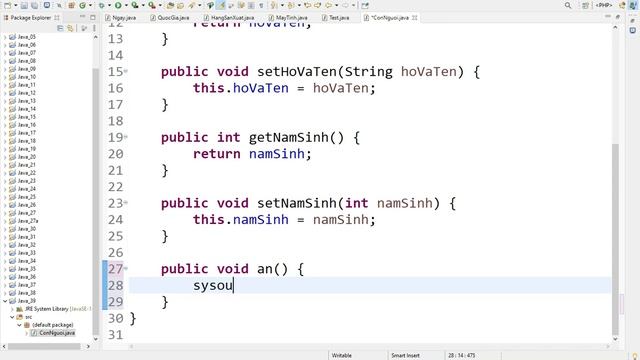Screen dimensions: 640x360
Task: Click on 'sysou' text in line 28
Action: [213, 285]
